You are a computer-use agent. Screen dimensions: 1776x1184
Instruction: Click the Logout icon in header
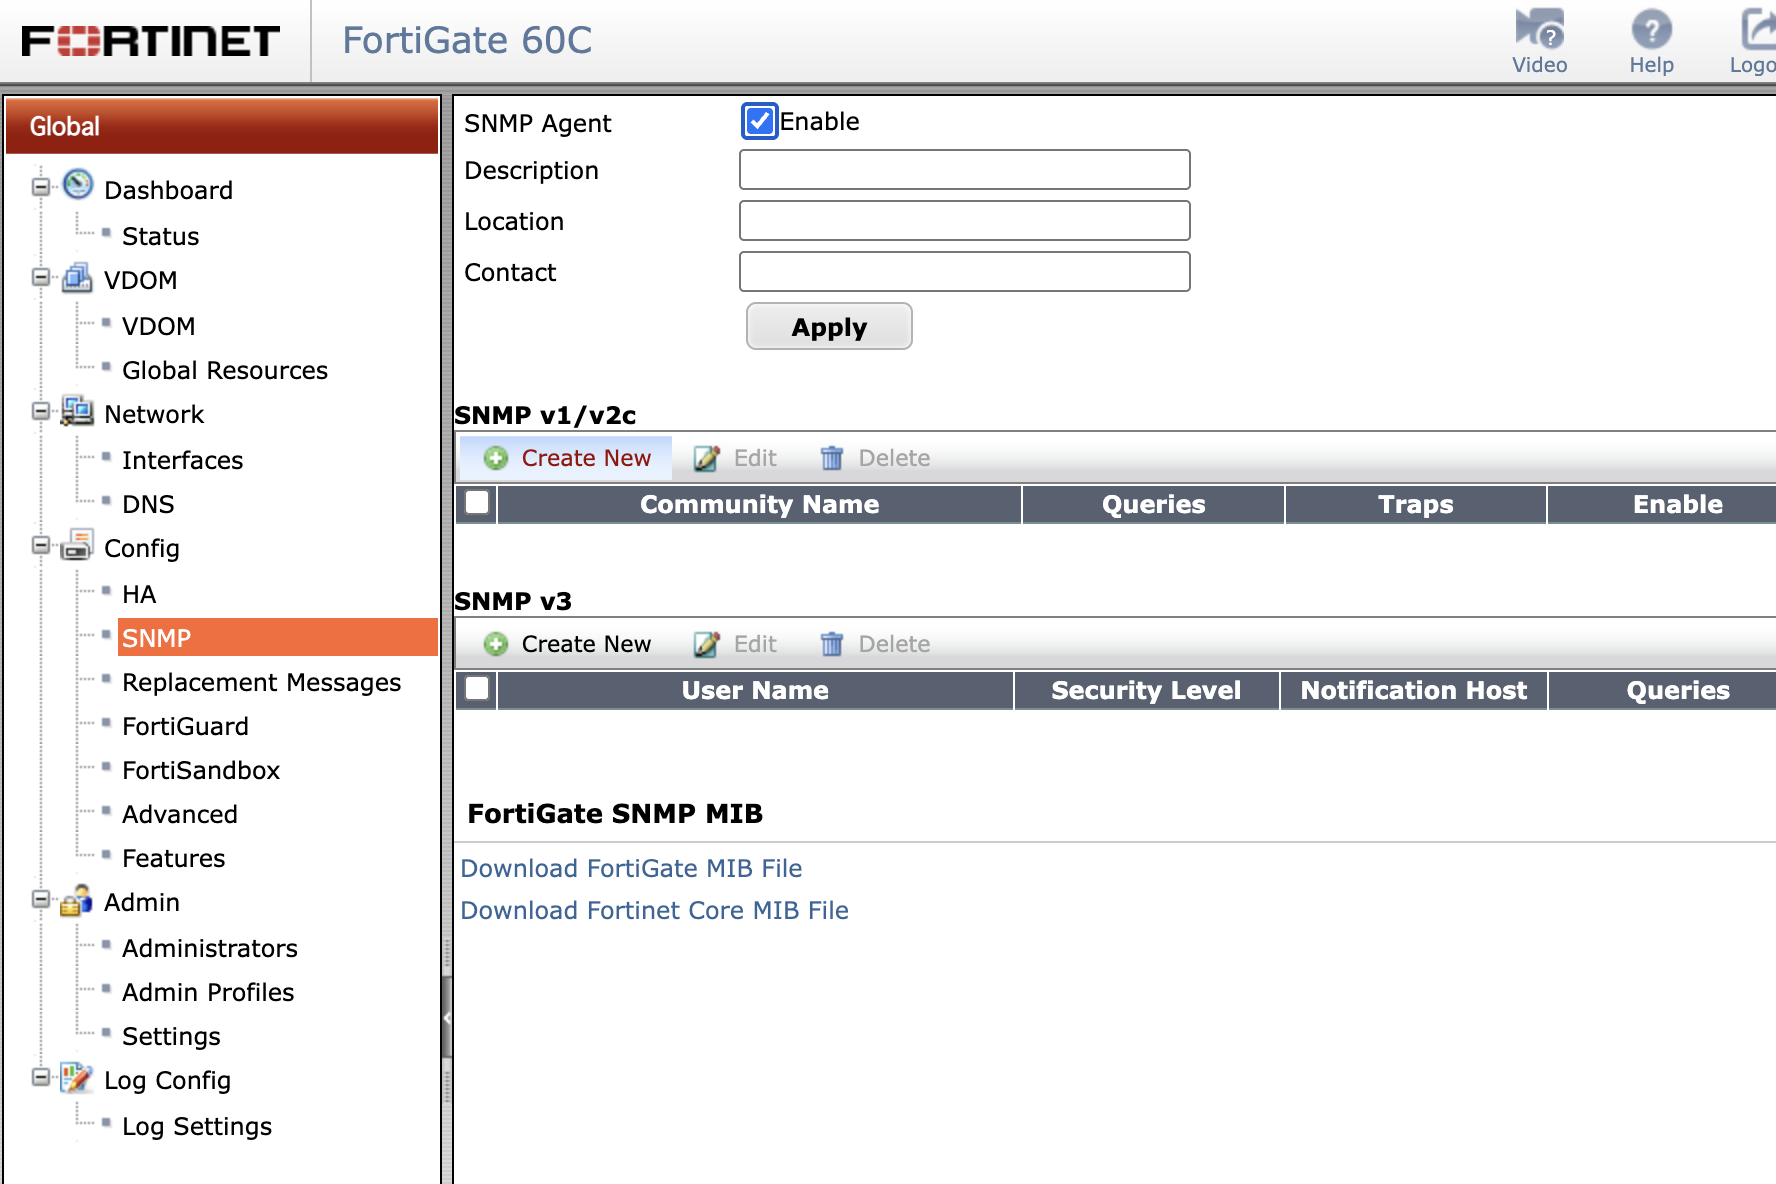pyautogui.click(x=1758, y=30)
